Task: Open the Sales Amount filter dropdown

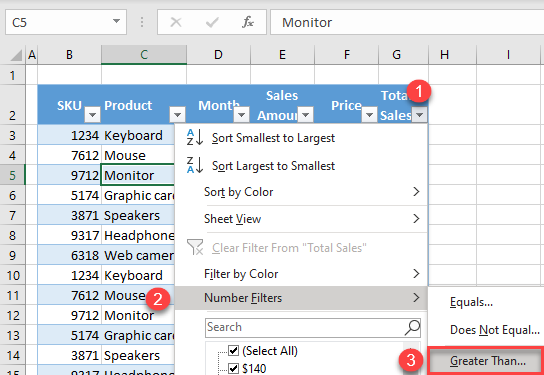Action: [306, 114]
